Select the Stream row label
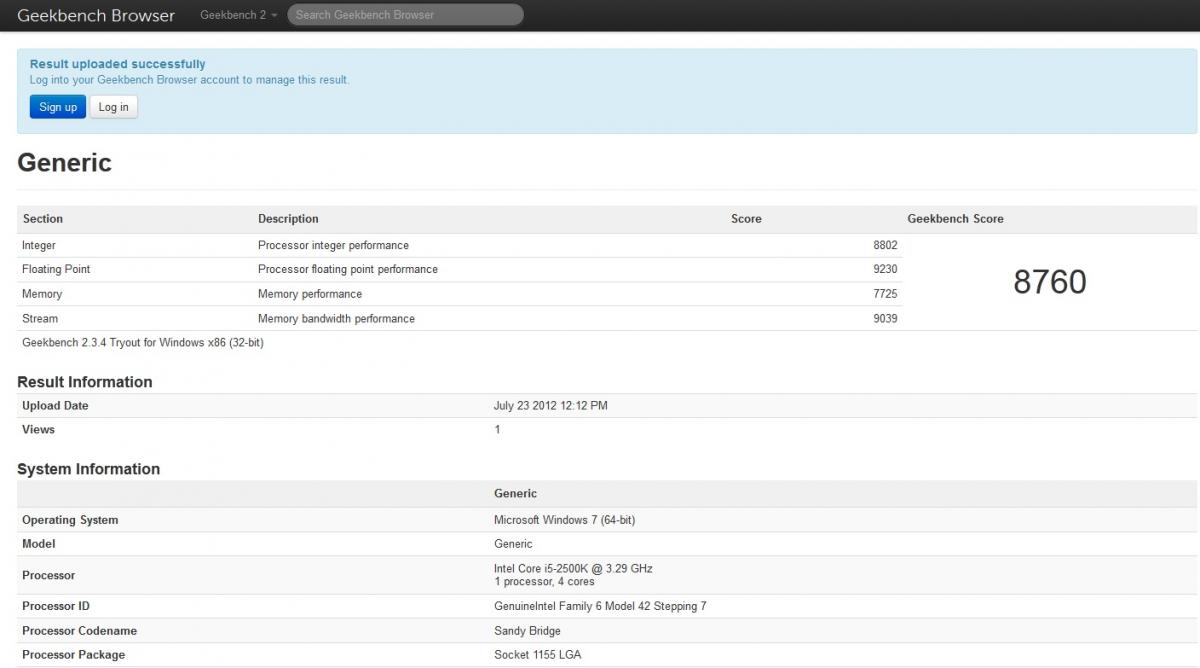Image resolution: width=1200 pixels, height=668 pixels. click(40, 319)
